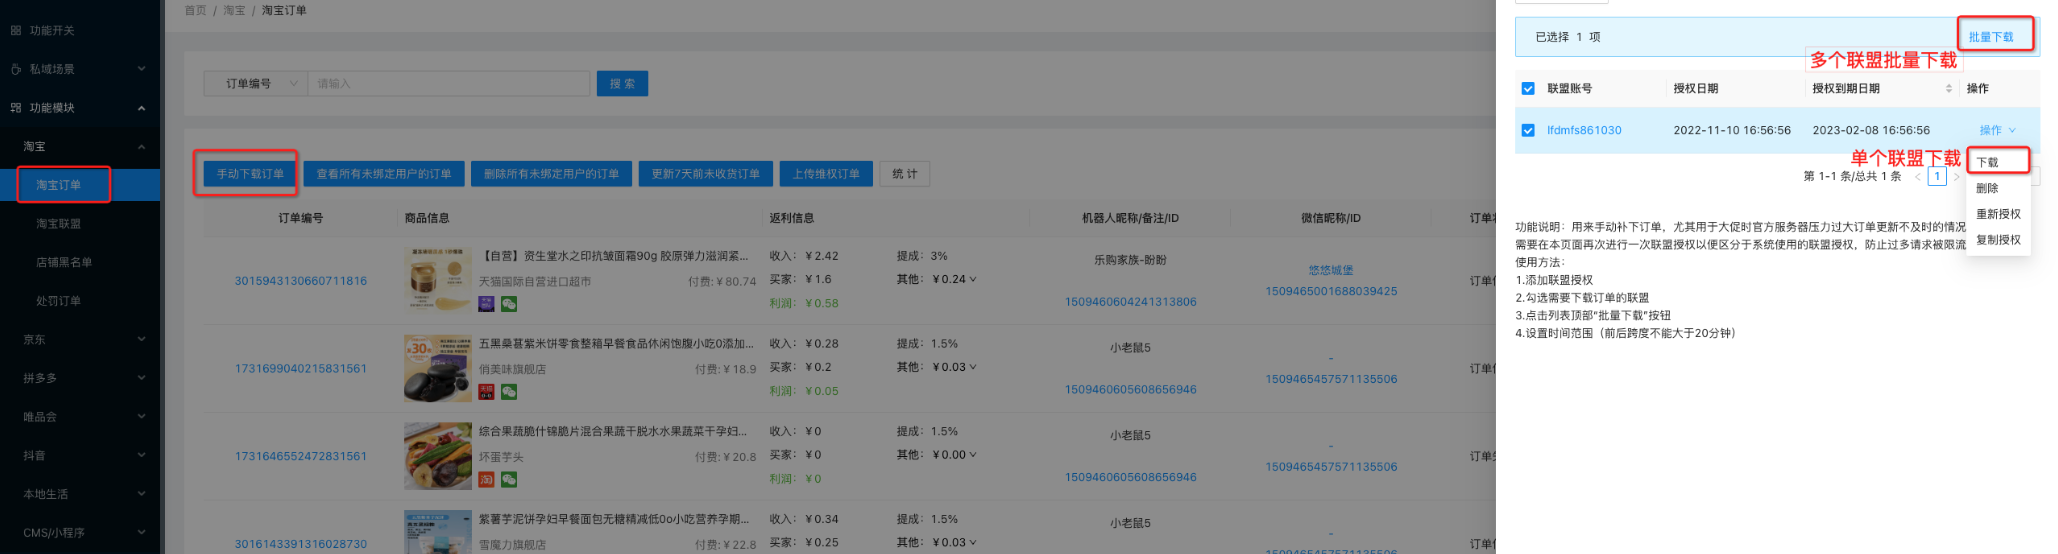Screen dimensions: 2058x554
Task: Click the 更新7天前未收货订单 button
Action: pyautogui.click(x=705, y=174)
